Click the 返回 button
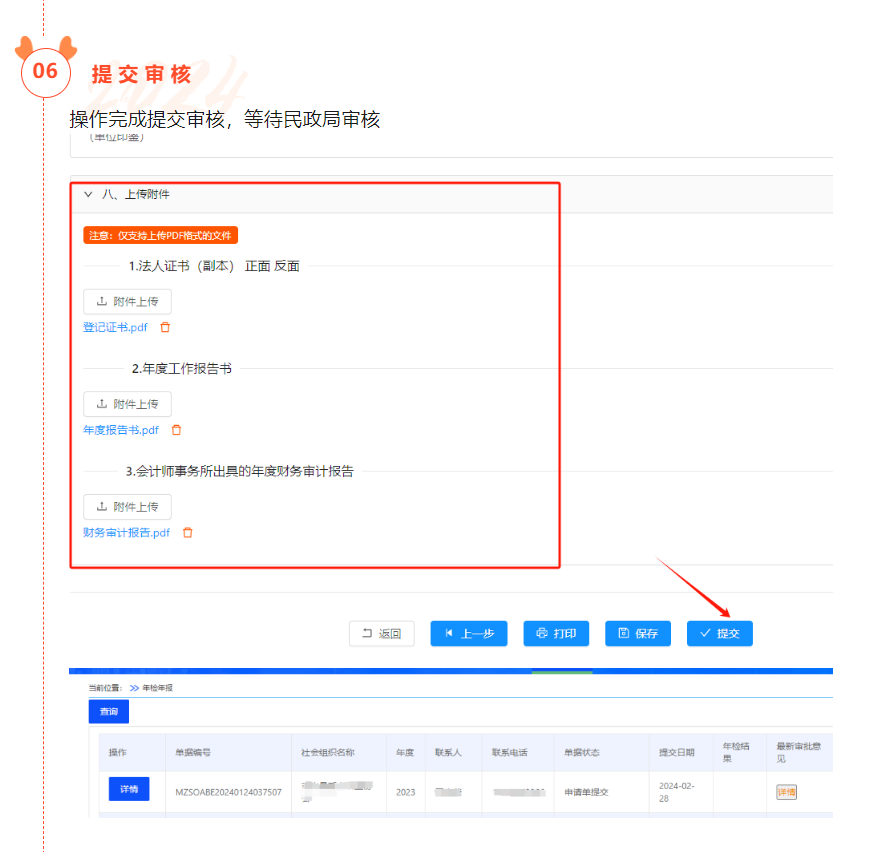The image size is (872, 852). click(x=381, y=633)
